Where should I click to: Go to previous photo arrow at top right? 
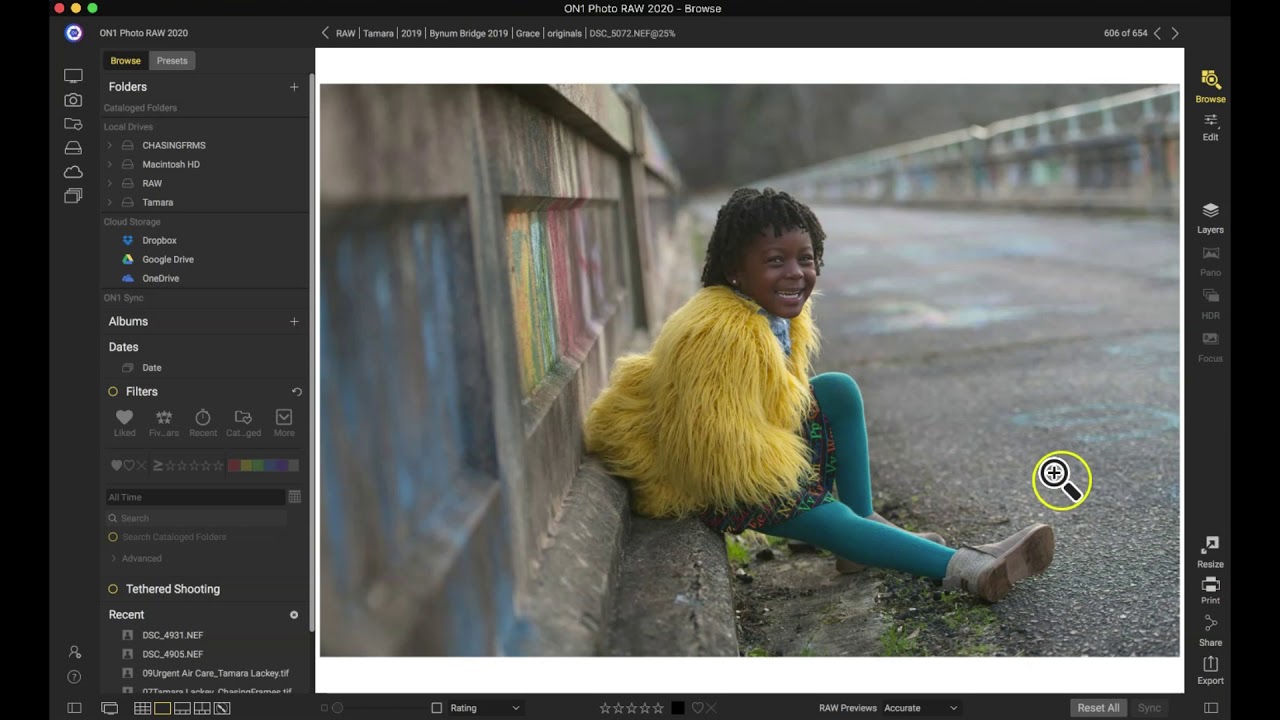click(x=1157, y=33)
